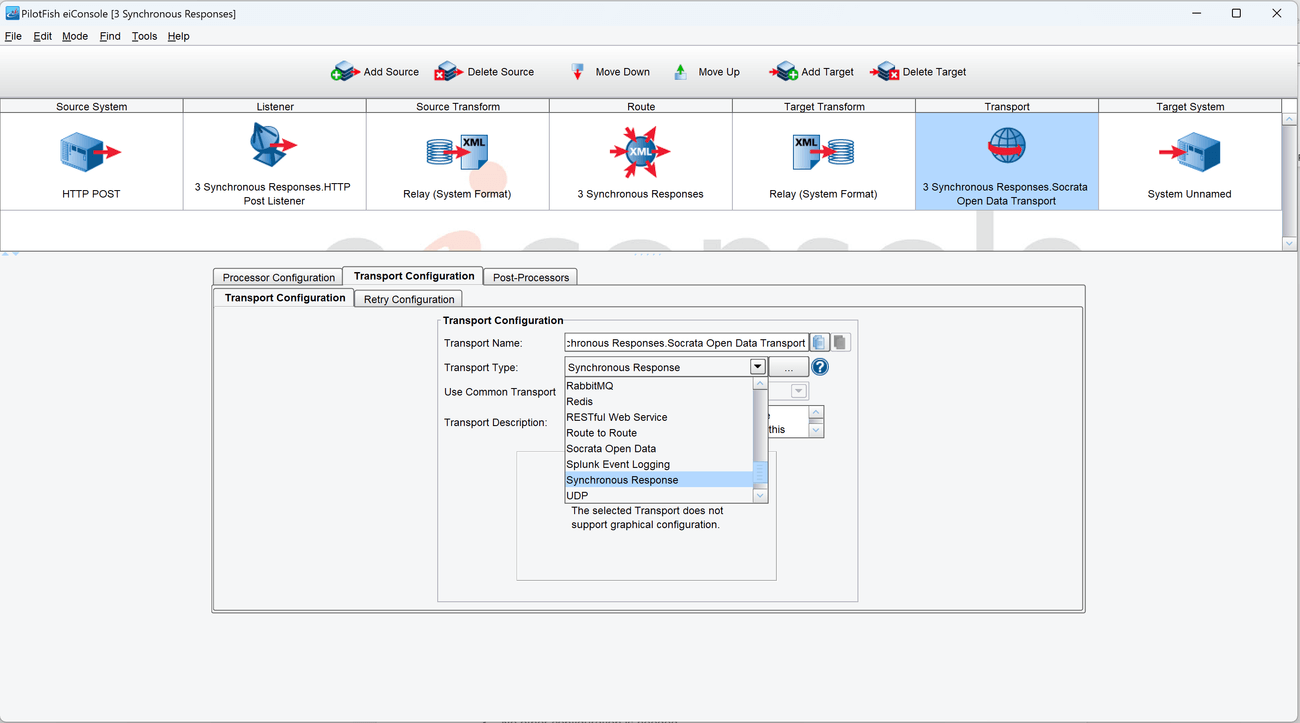The width and height of the screenshot is (1300, 723).
Task: Open the Mode menu
Action: click(x=75, y=36)
